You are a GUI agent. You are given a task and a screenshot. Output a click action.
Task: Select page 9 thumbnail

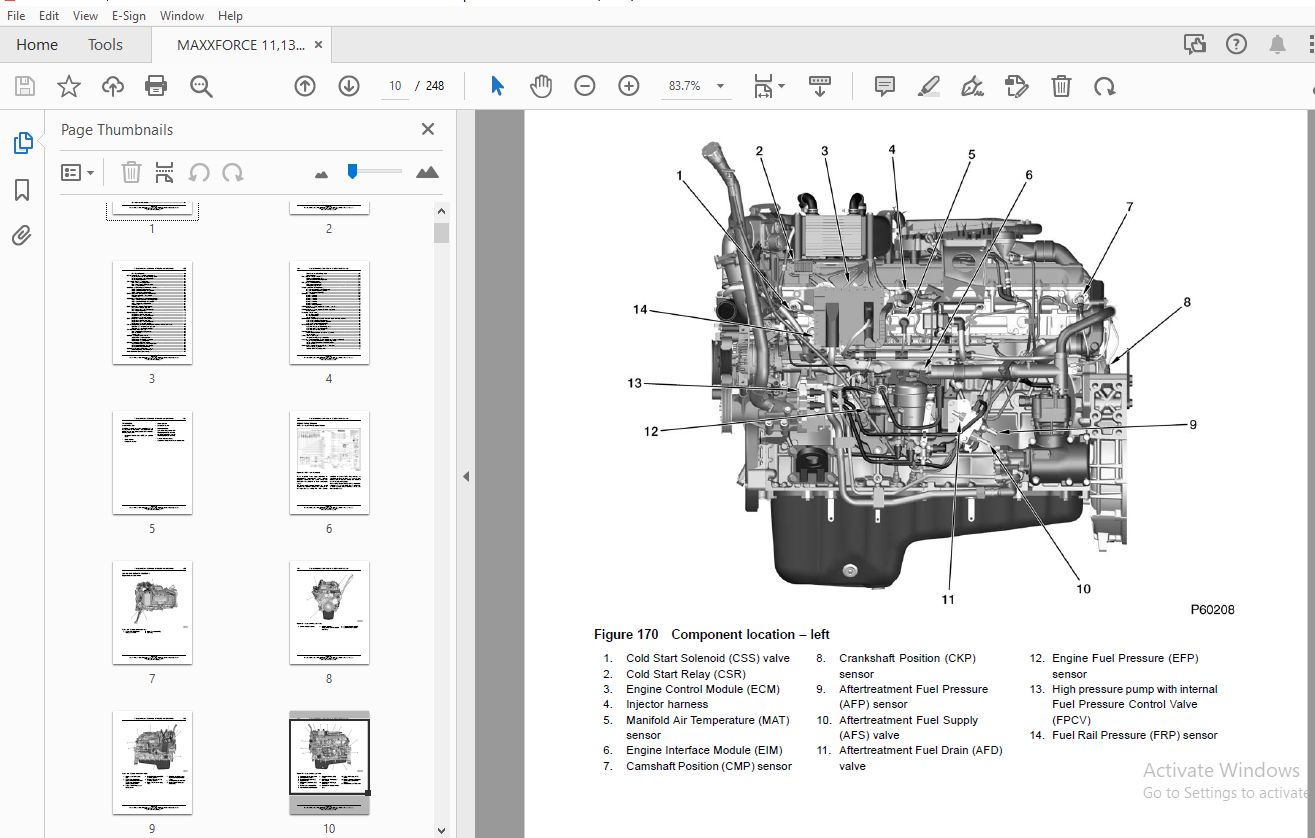click(152, 763)
